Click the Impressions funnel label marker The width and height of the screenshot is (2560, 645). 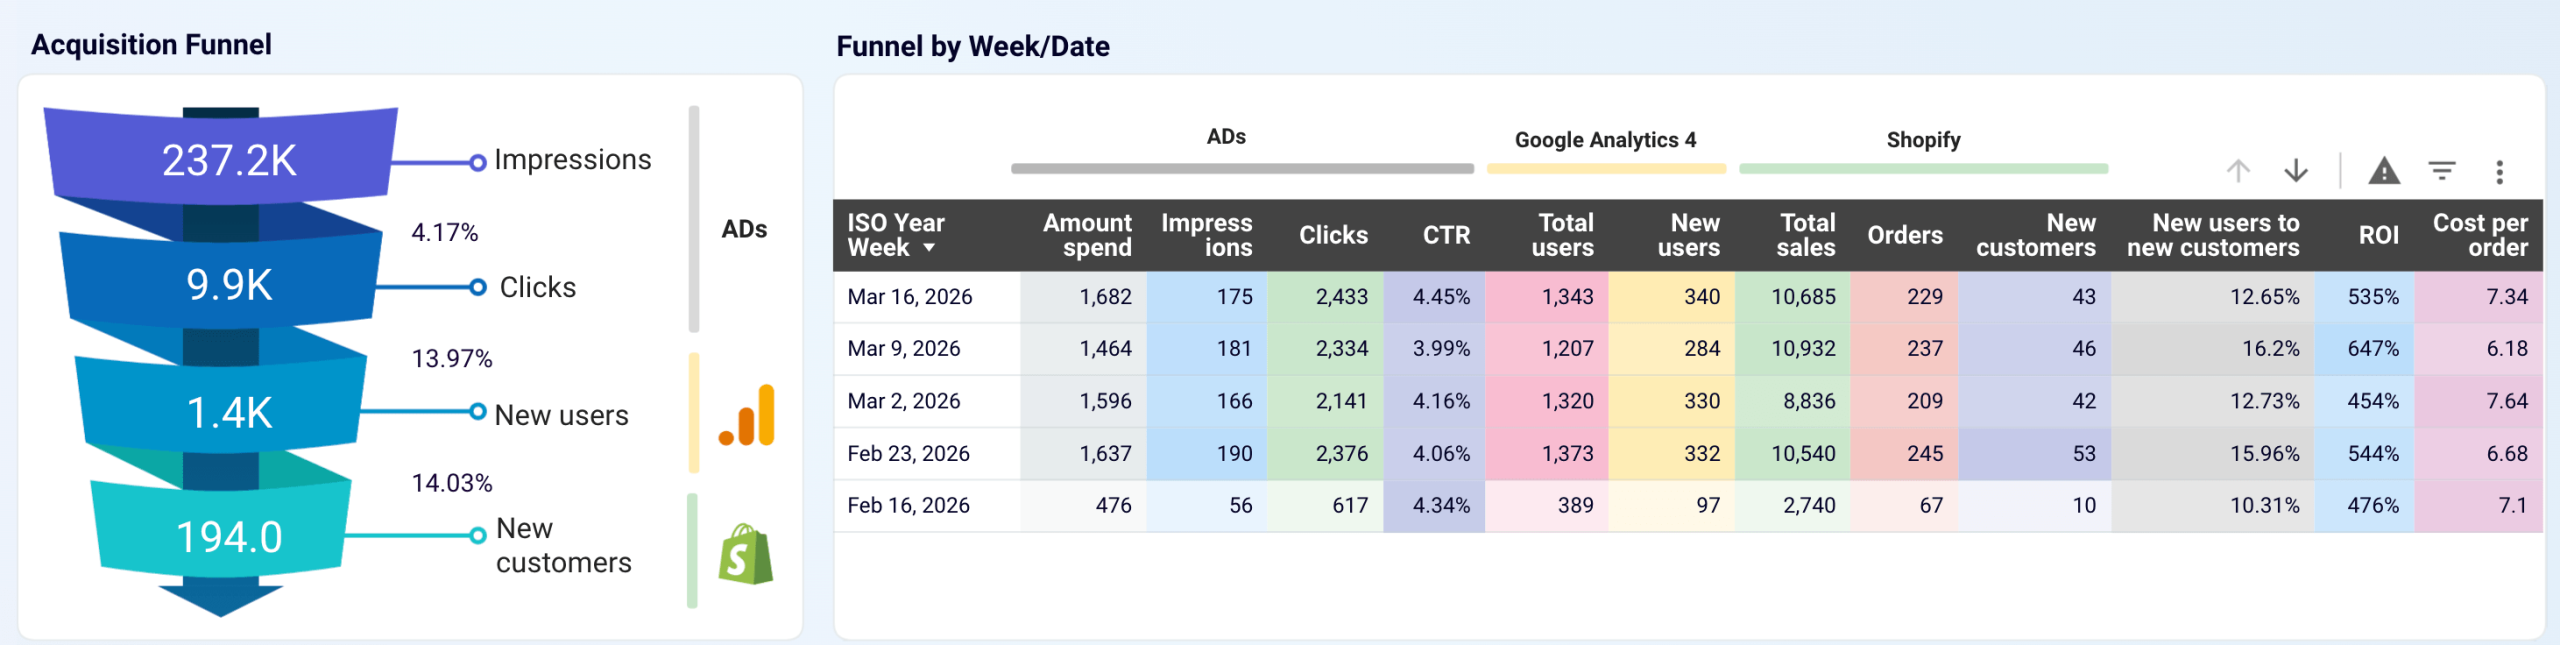pos(478,162)
